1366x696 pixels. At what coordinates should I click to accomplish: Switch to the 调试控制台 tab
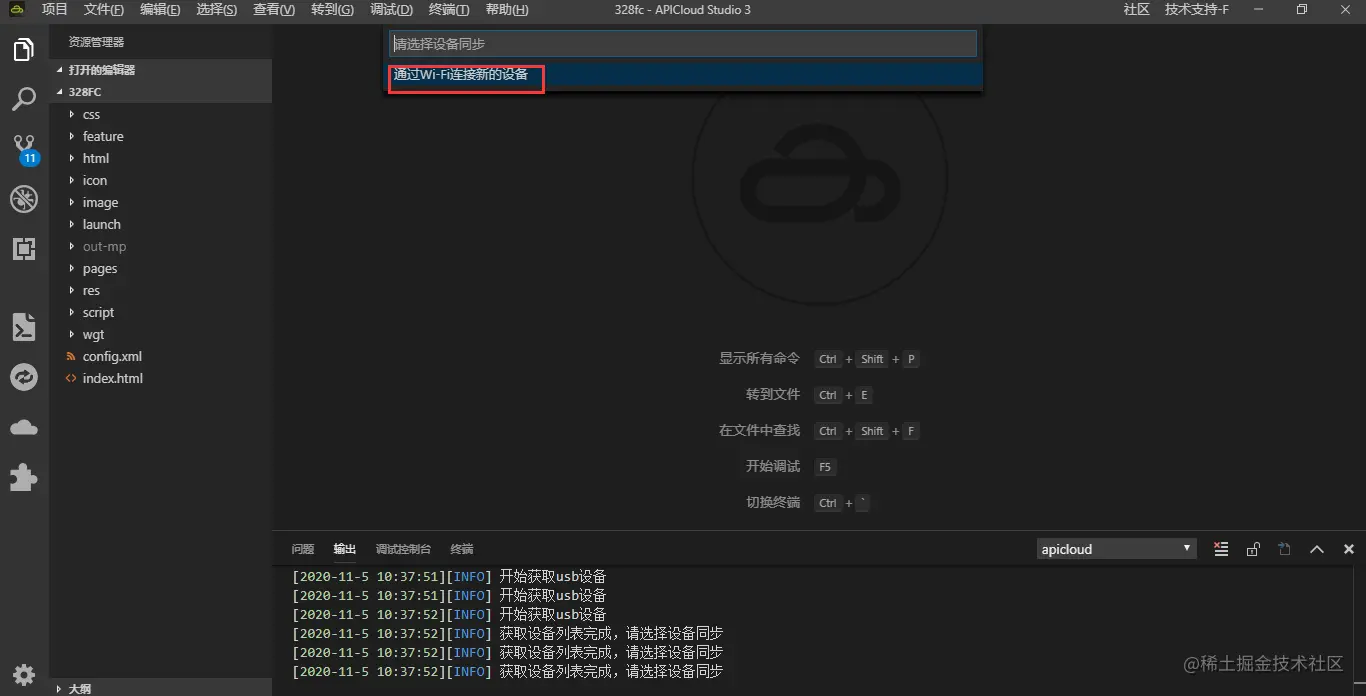tap(403, 549)
